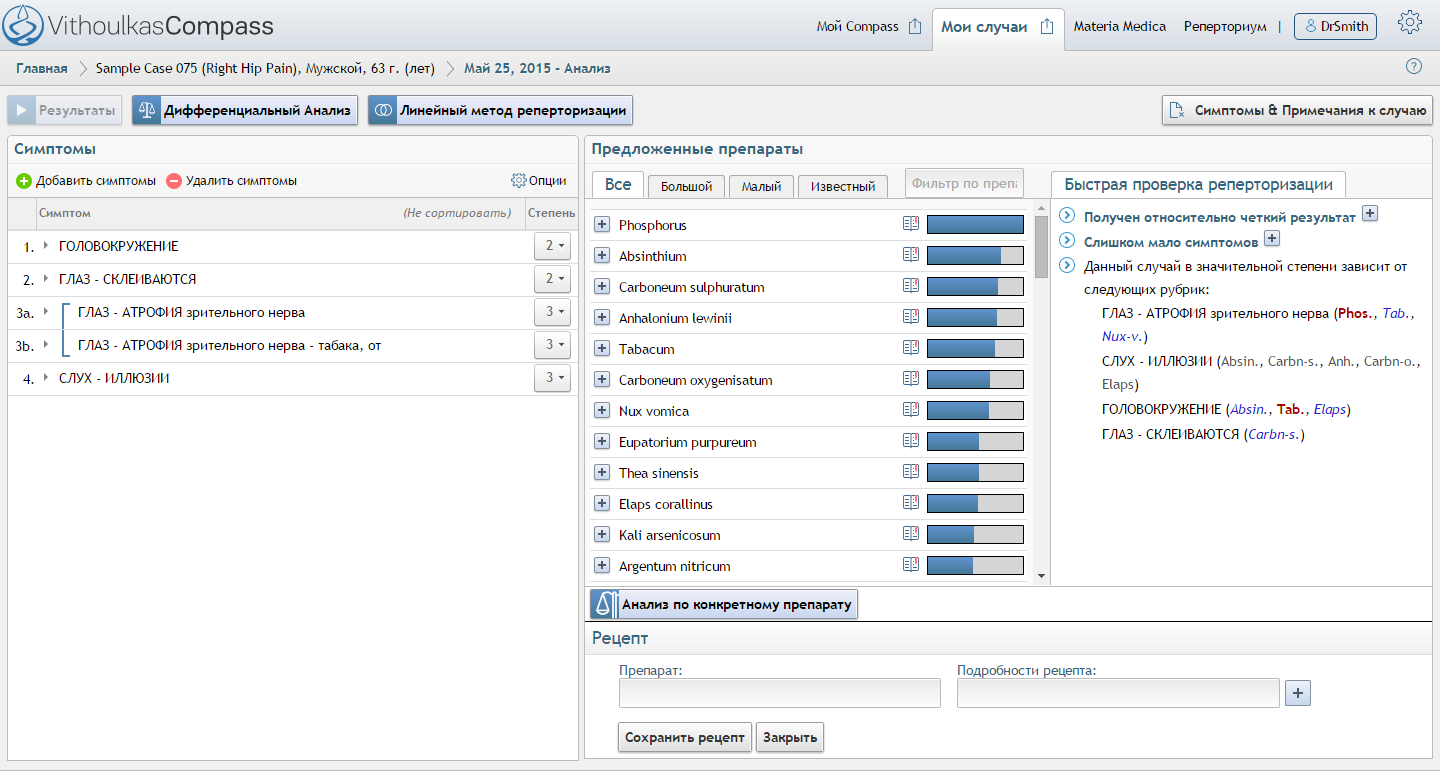The height and width of the screenshot is (771, 1440).
Task: Open degree dropdown for ГОЛОВОКРУЖЕНИЕ
Action: pyautogui.click(x=552, y=245)
